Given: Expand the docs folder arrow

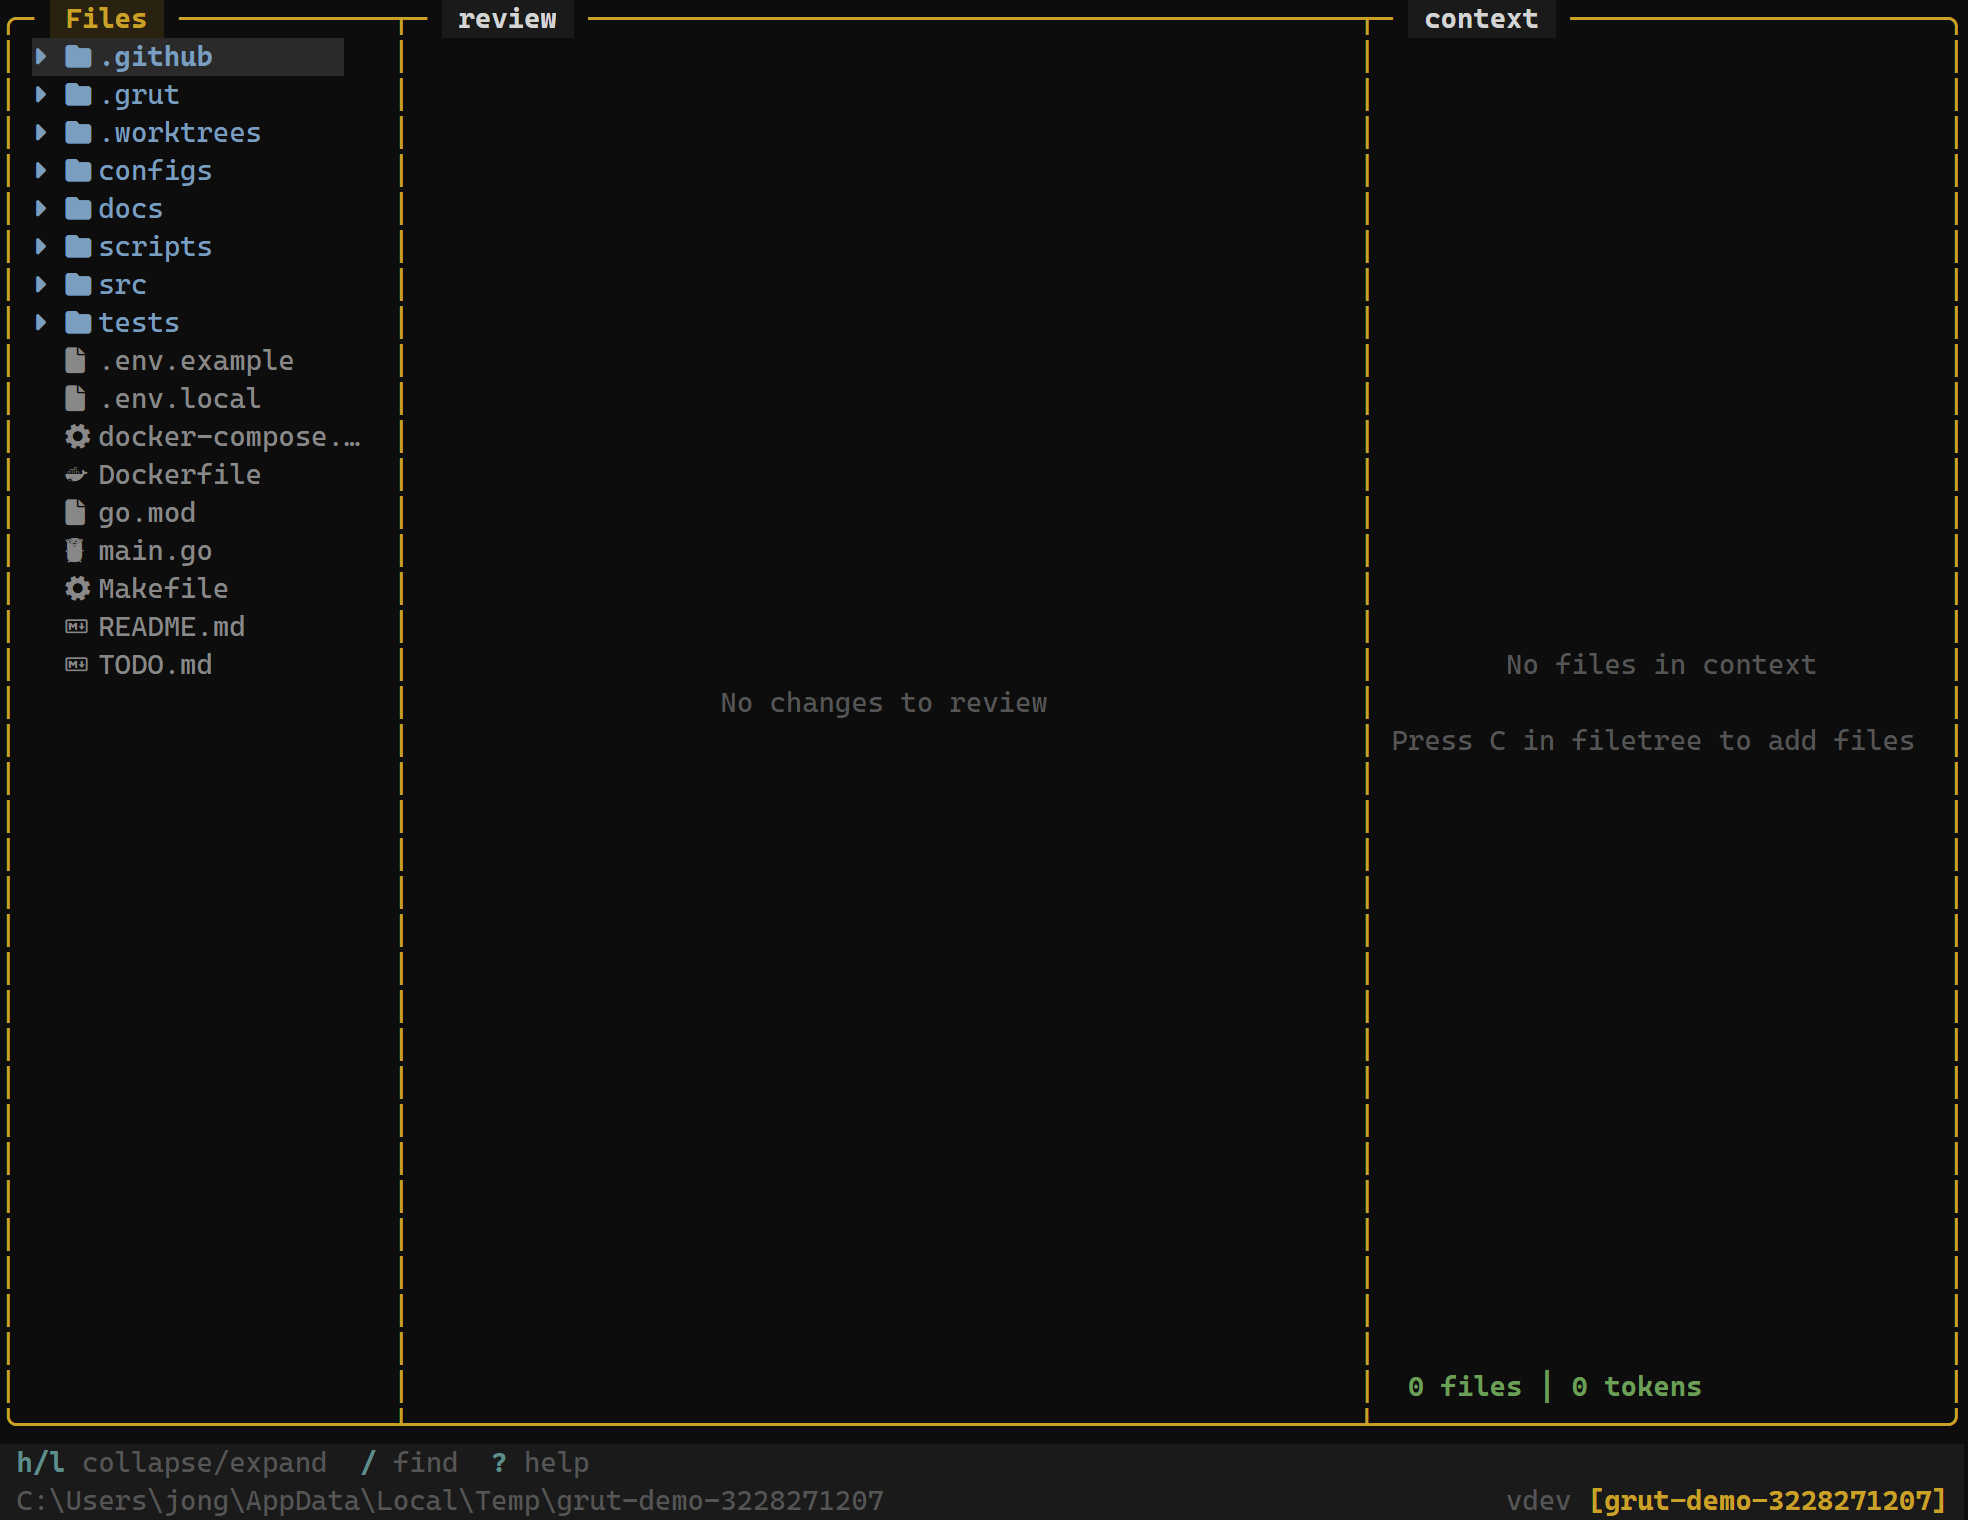Looking at the screenshot, I should (41, 209).
